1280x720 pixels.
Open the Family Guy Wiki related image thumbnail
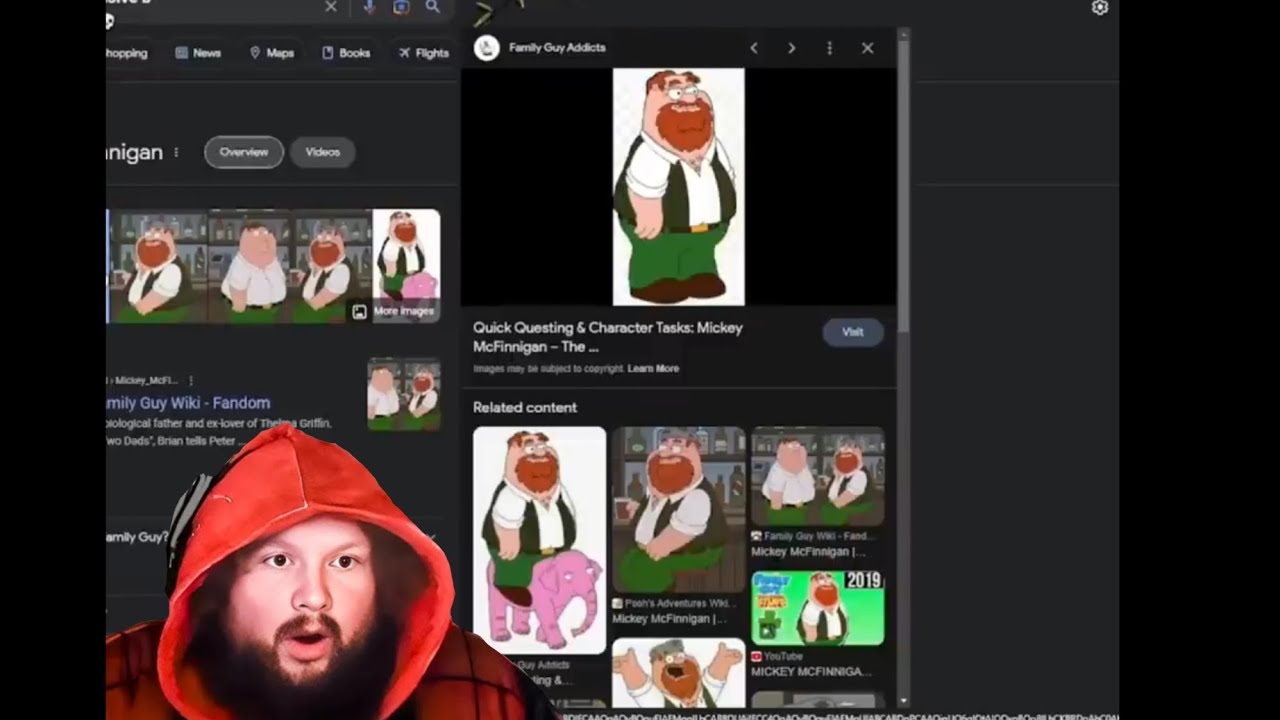coord(817,476)
